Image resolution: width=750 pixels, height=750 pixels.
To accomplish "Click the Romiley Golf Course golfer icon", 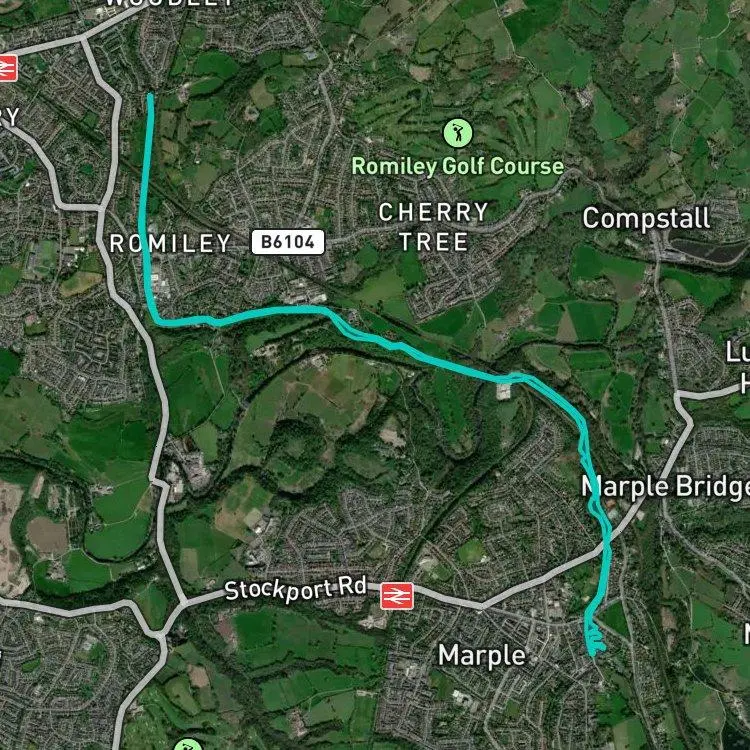I will tap(458, 133).
